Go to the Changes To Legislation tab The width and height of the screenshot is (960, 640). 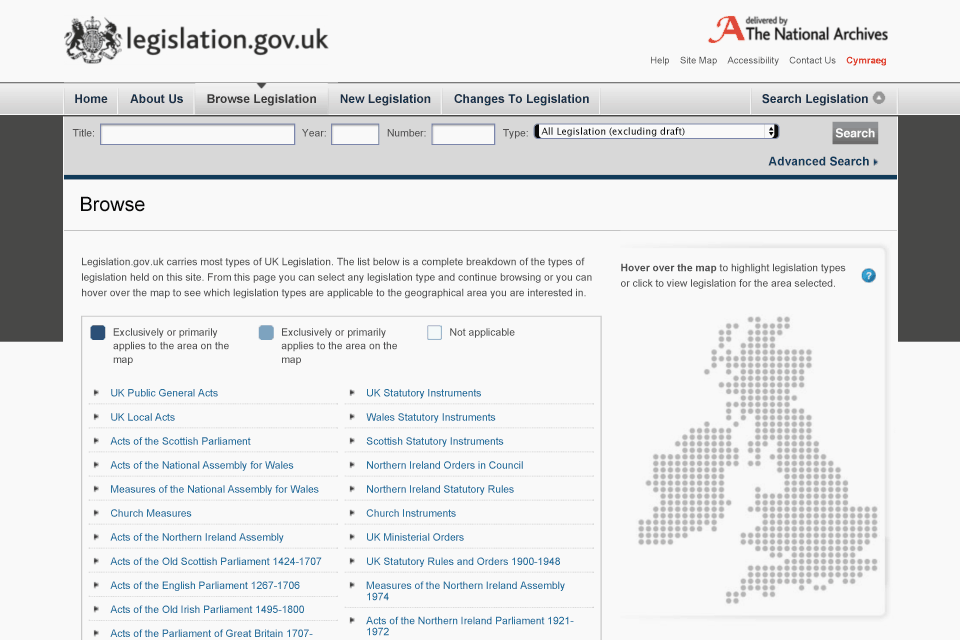pos(521,99)
